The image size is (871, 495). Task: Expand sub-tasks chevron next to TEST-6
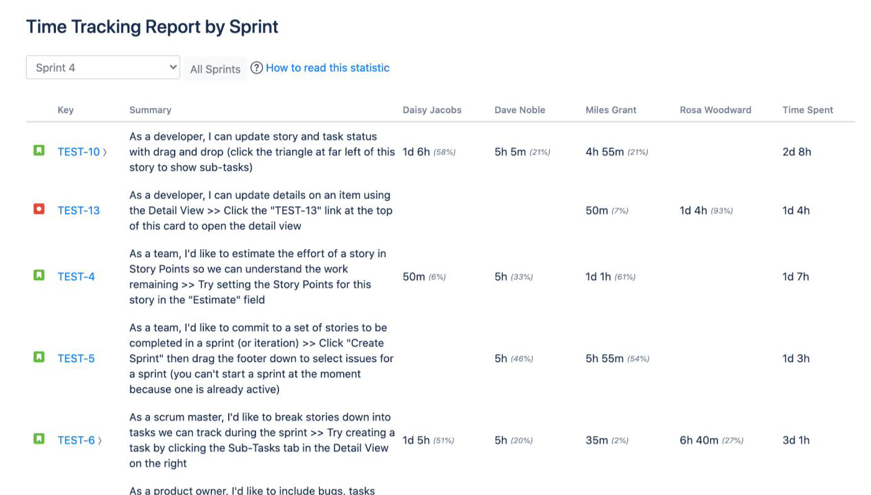pyautogui.click(x=100, y=441)
